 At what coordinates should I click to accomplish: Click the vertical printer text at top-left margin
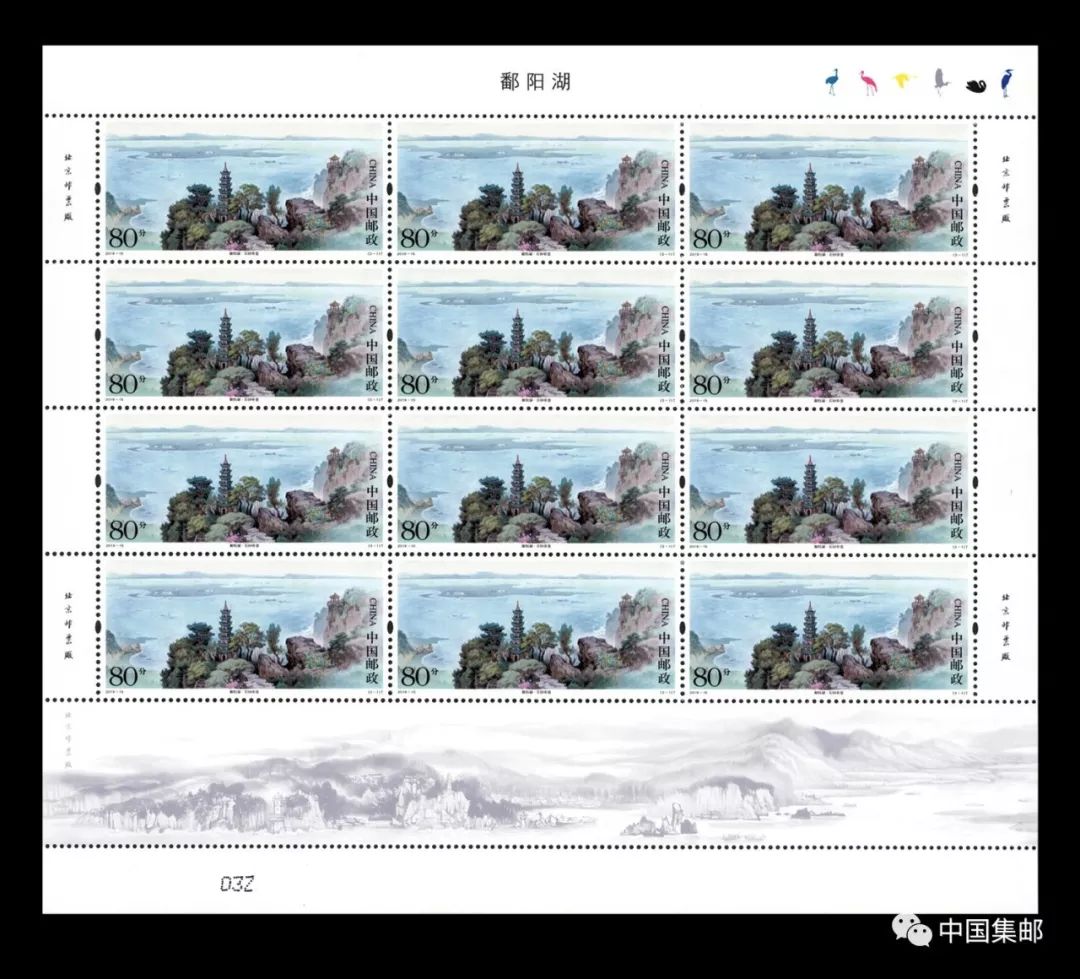(x=69, y=176)
